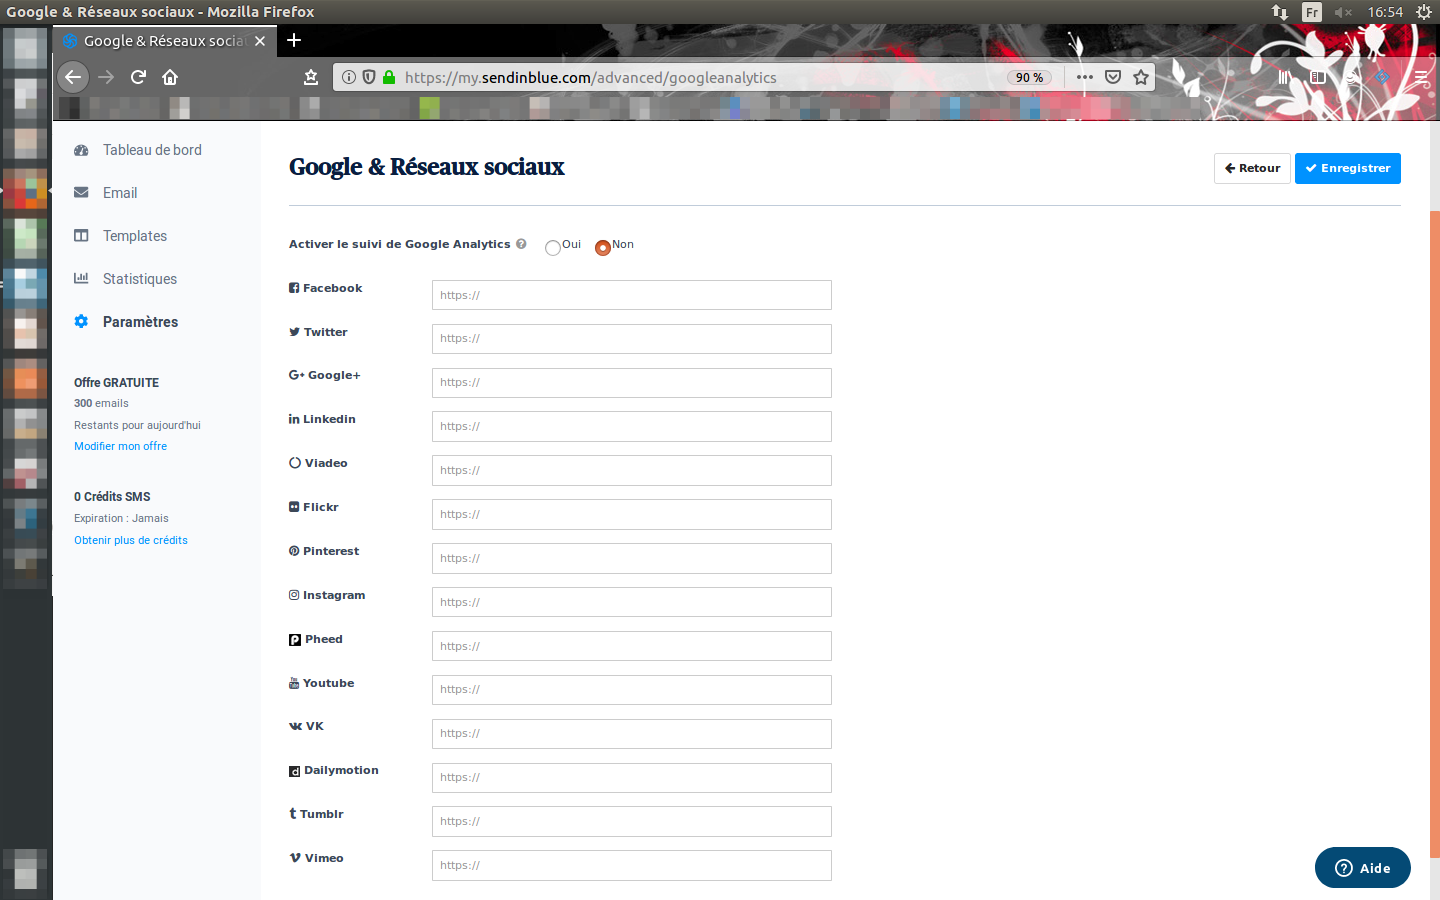Click Modifier mon offre link
This screenshot has width=1440, height=900.
(120, 446)
